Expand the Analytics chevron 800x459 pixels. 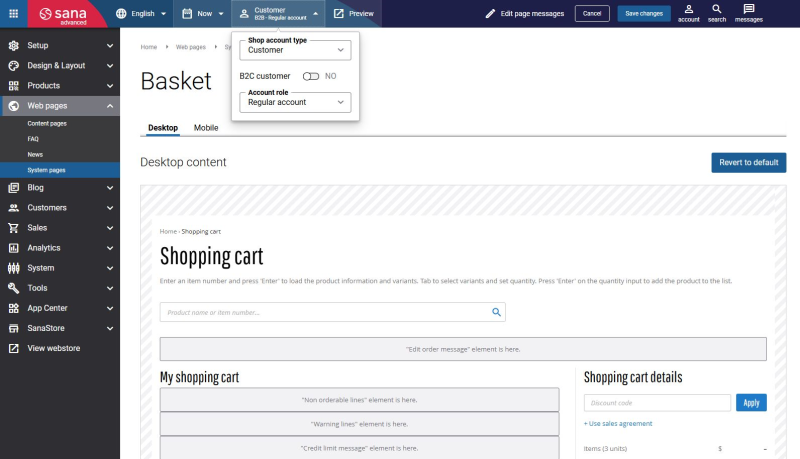[x=110, y=248]
